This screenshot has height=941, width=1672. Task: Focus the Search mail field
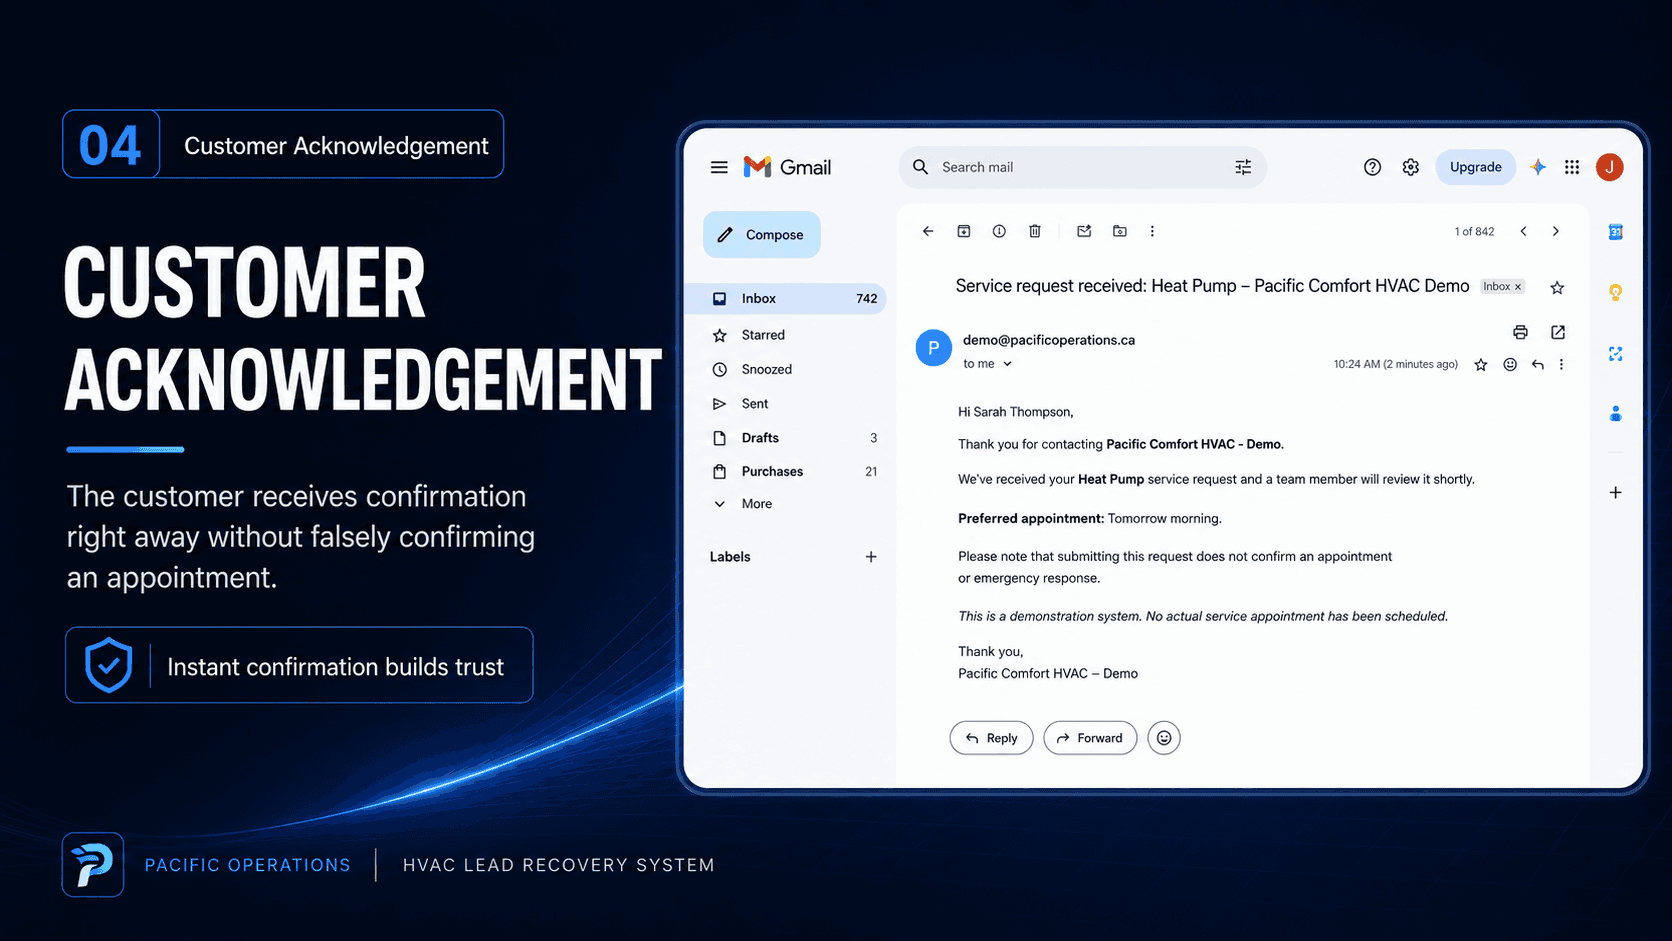click(x=1083, y=167)
